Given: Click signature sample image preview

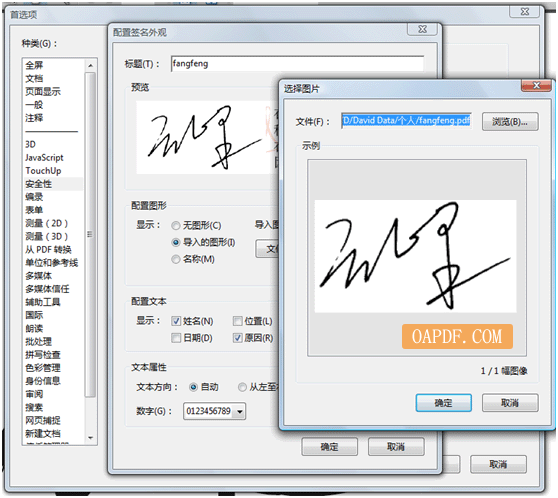Looking at the screenshot, I should (x=415, y=256).
